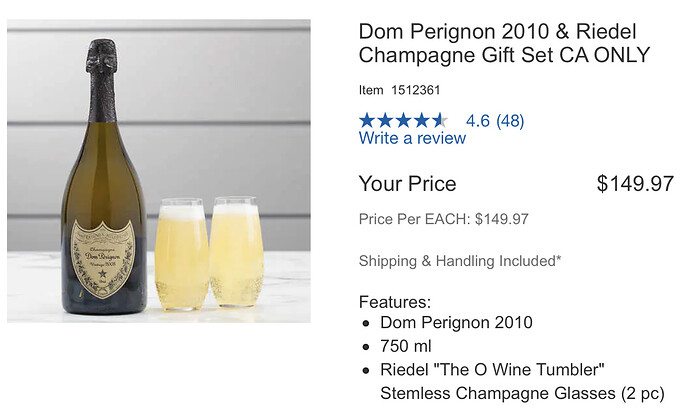Click the right champagne glass in photo

point(237,252)
